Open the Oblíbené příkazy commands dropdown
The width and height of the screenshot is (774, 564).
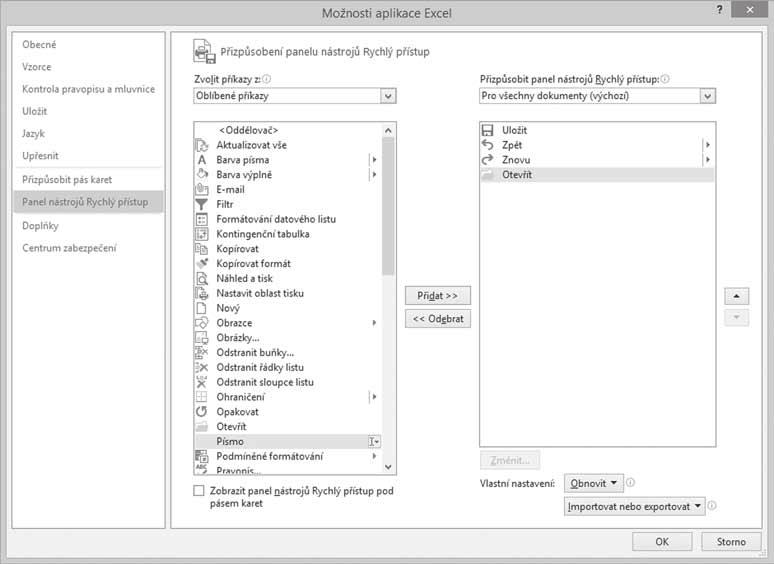point(388,96)
